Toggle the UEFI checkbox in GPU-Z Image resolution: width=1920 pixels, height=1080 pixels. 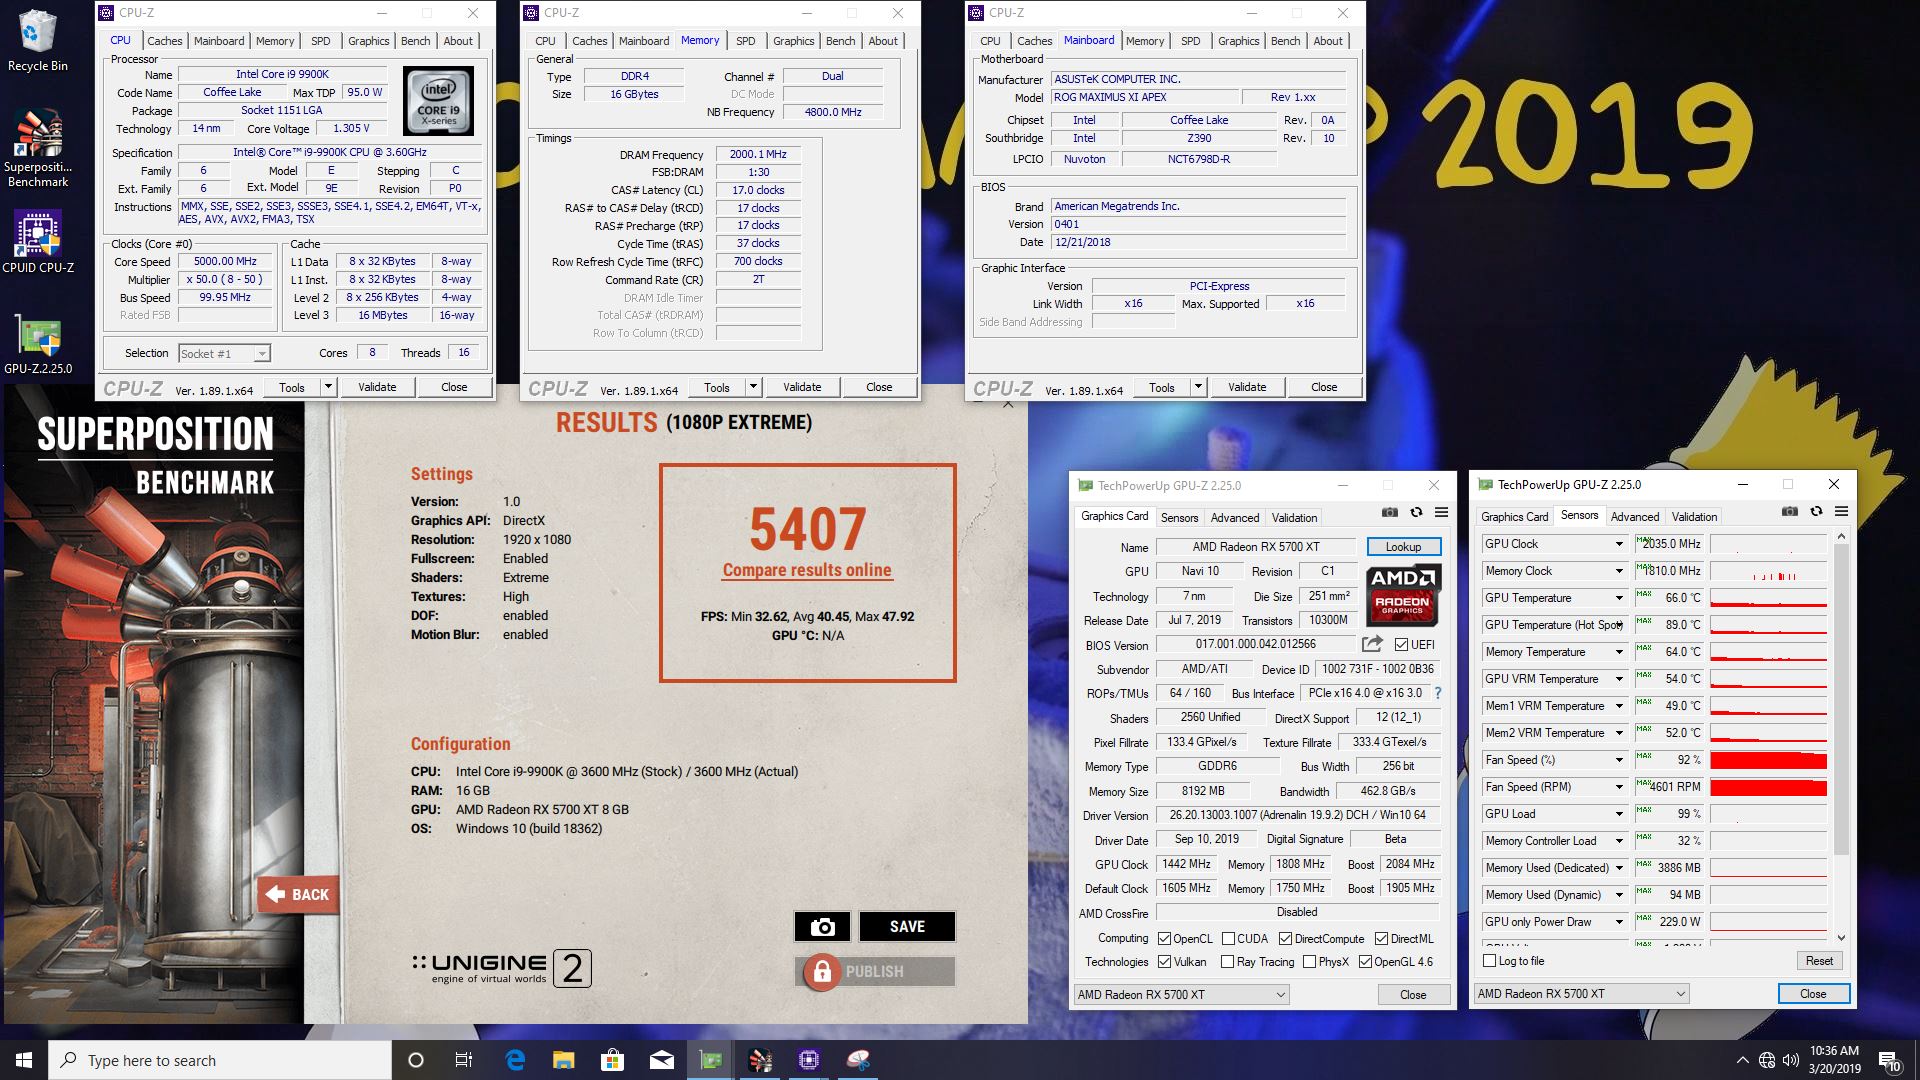coord(1401,645)
